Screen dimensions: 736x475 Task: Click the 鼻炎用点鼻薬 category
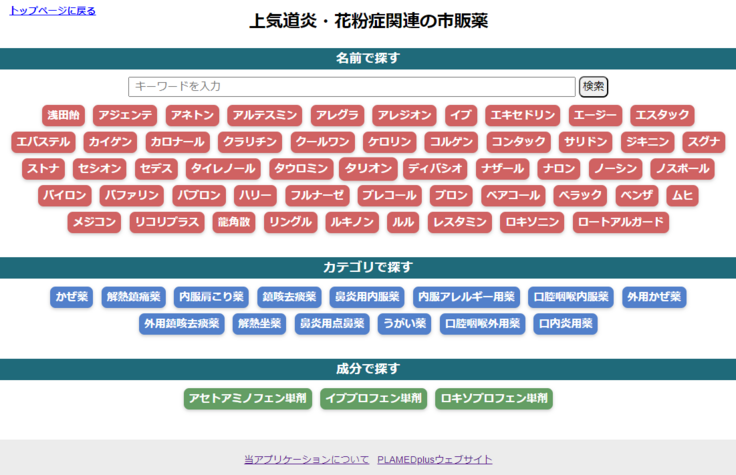332,324
